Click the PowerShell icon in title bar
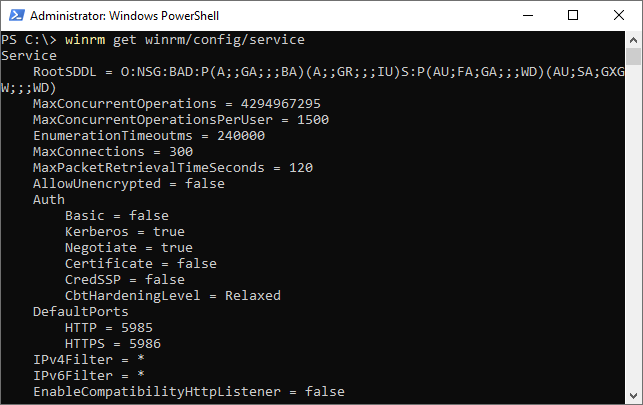The width and height of the screenshot is (643, 405). 17,16
